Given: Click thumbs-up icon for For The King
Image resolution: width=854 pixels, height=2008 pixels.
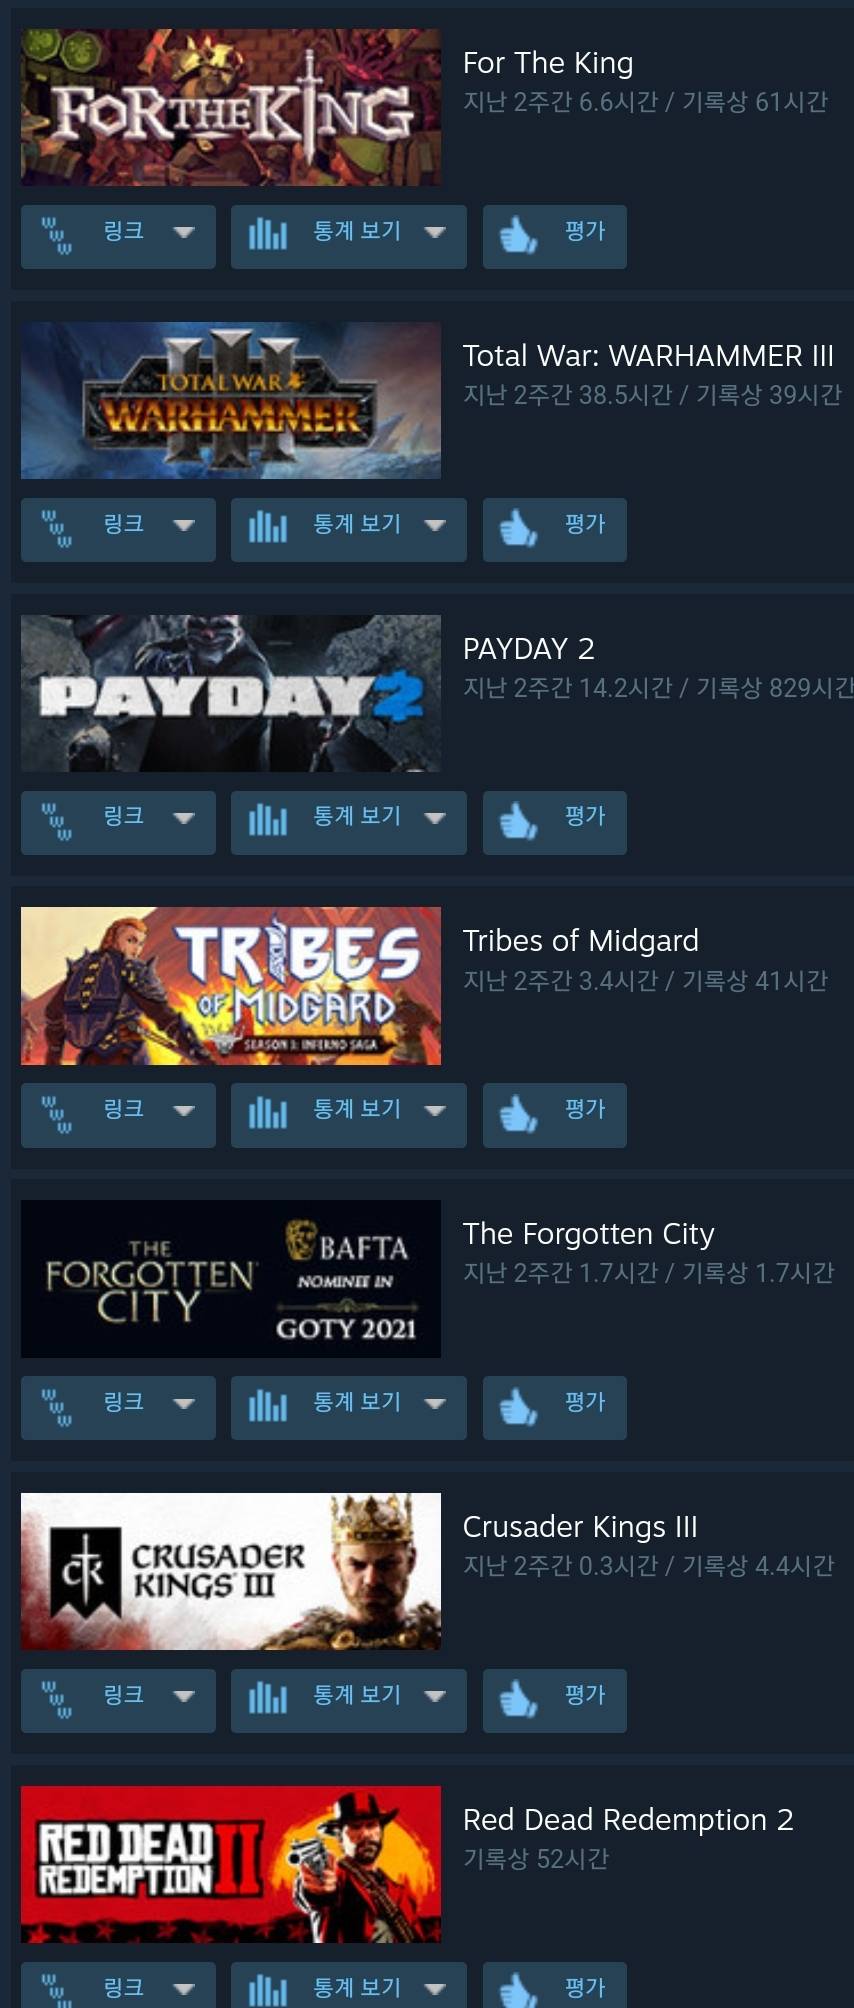Looking at the screenshot, I should coord(518,236).
